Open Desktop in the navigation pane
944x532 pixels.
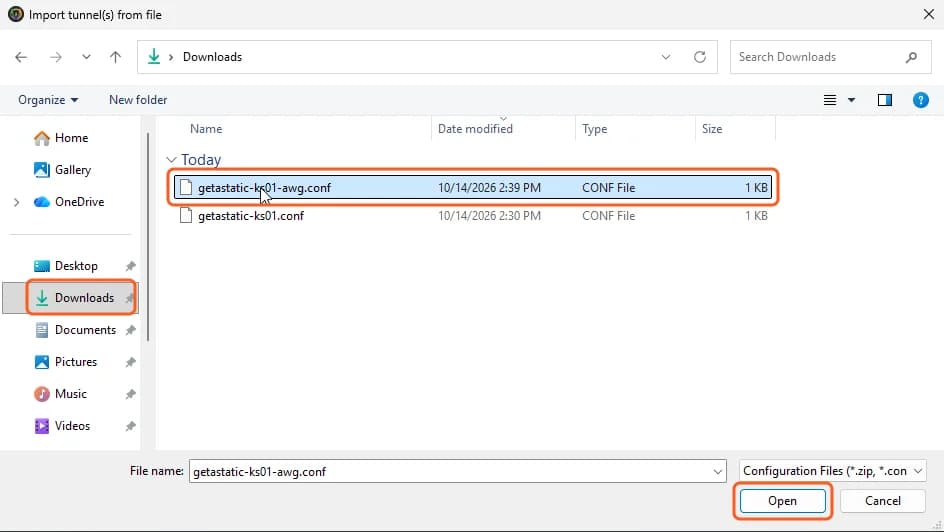[x=66, y=265]
